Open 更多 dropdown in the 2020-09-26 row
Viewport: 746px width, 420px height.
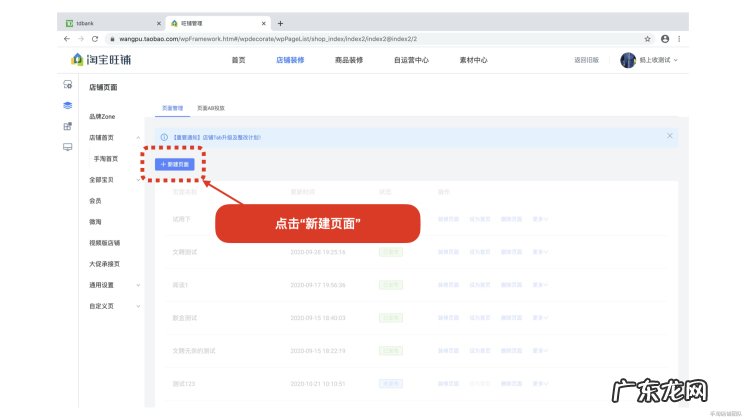[x=540, y=252]
